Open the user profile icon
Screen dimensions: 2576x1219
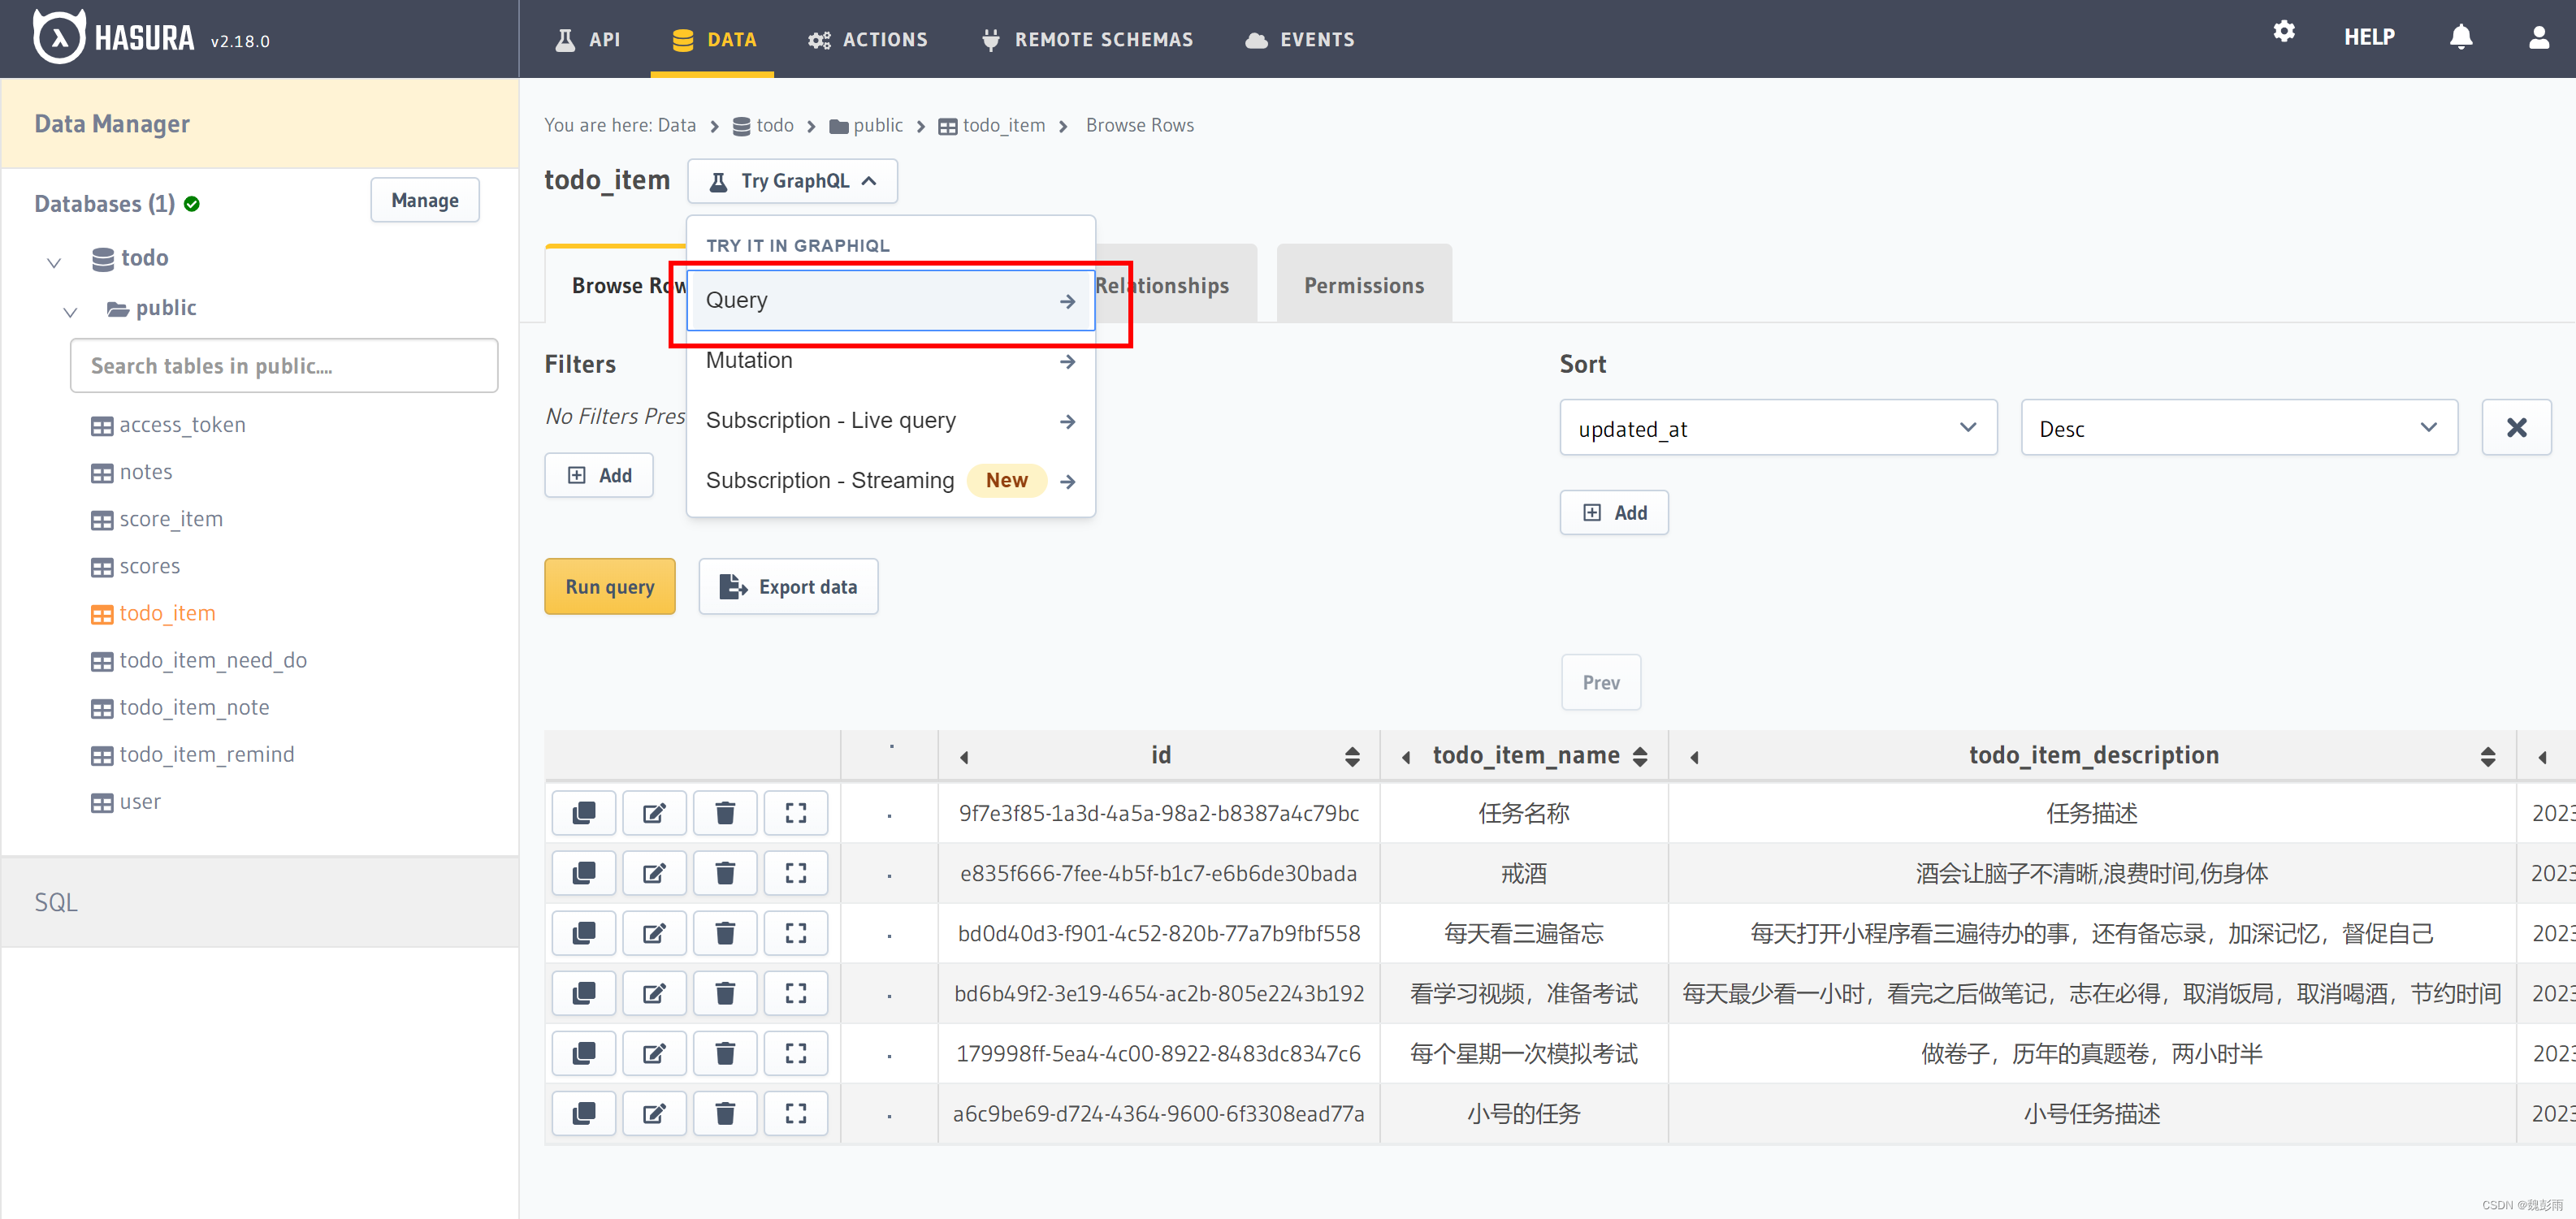(2538, 38)
